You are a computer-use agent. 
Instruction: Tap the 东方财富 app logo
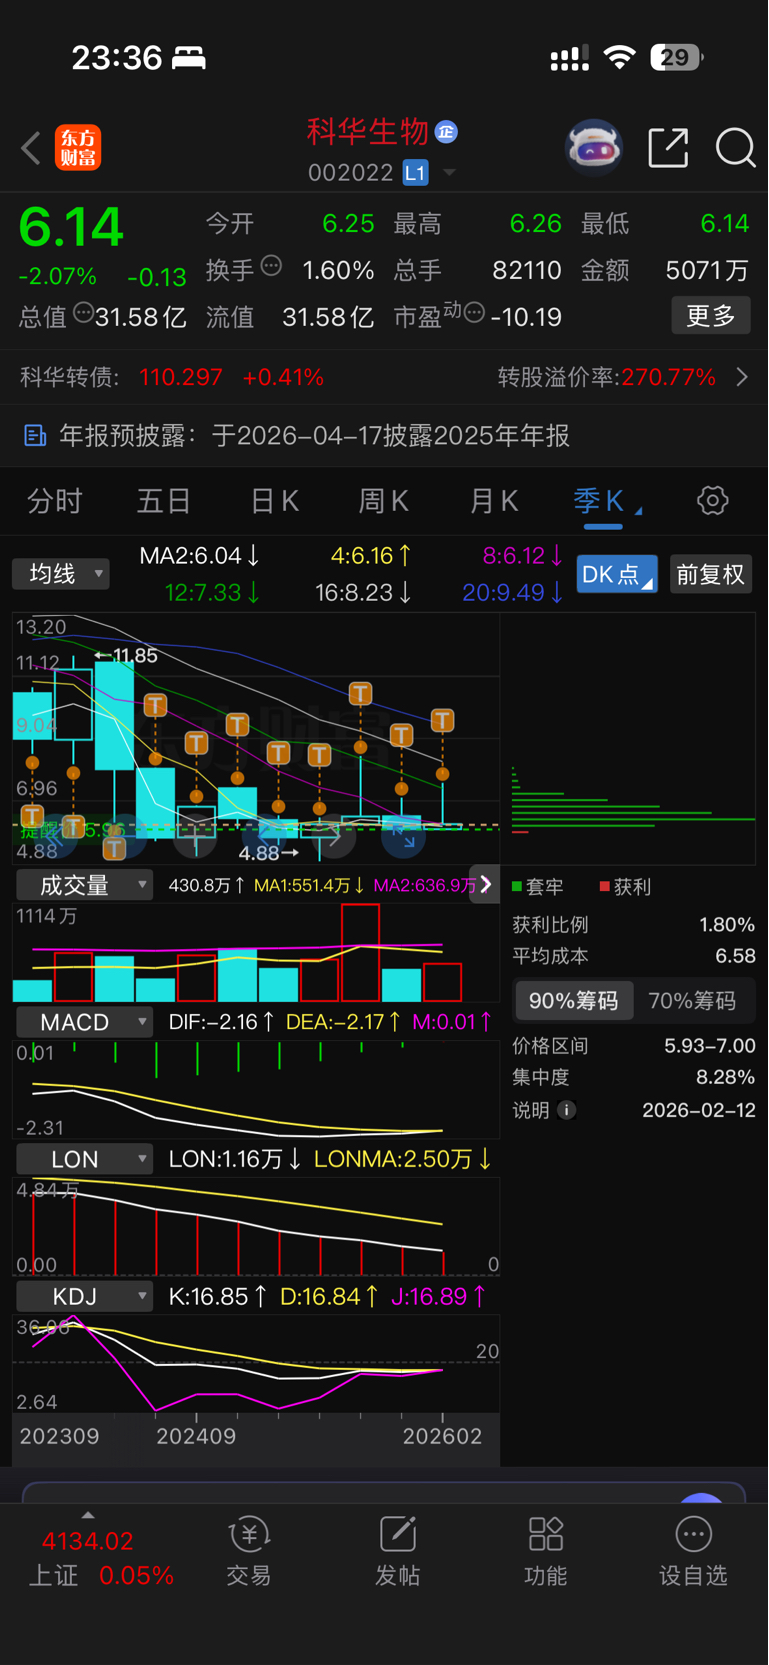pos(77,148)
